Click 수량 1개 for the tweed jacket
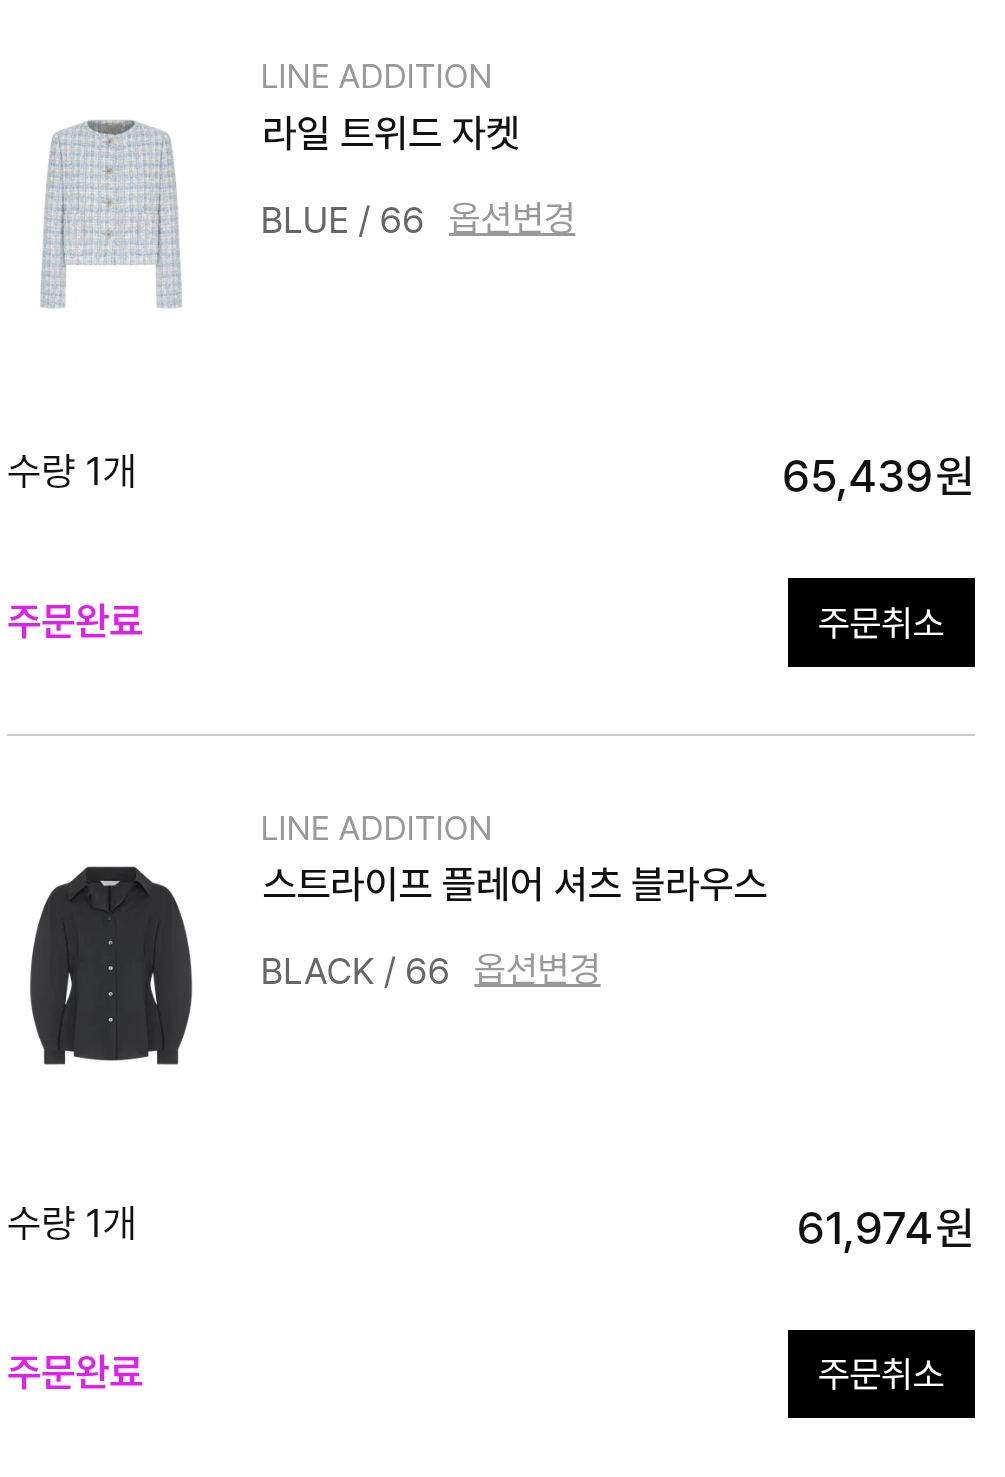 point(72,471)
